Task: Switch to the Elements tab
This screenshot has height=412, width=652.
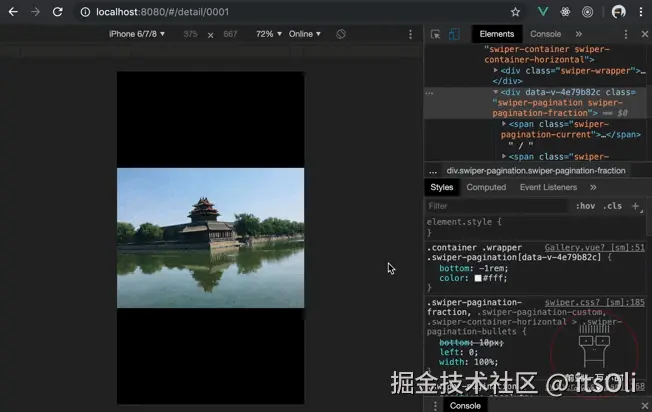Action: click(497, 34)
